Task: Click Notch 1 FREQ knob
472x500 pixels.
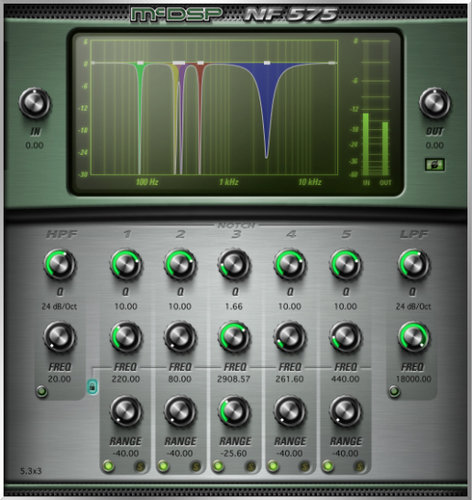Action: coord(126,337)
